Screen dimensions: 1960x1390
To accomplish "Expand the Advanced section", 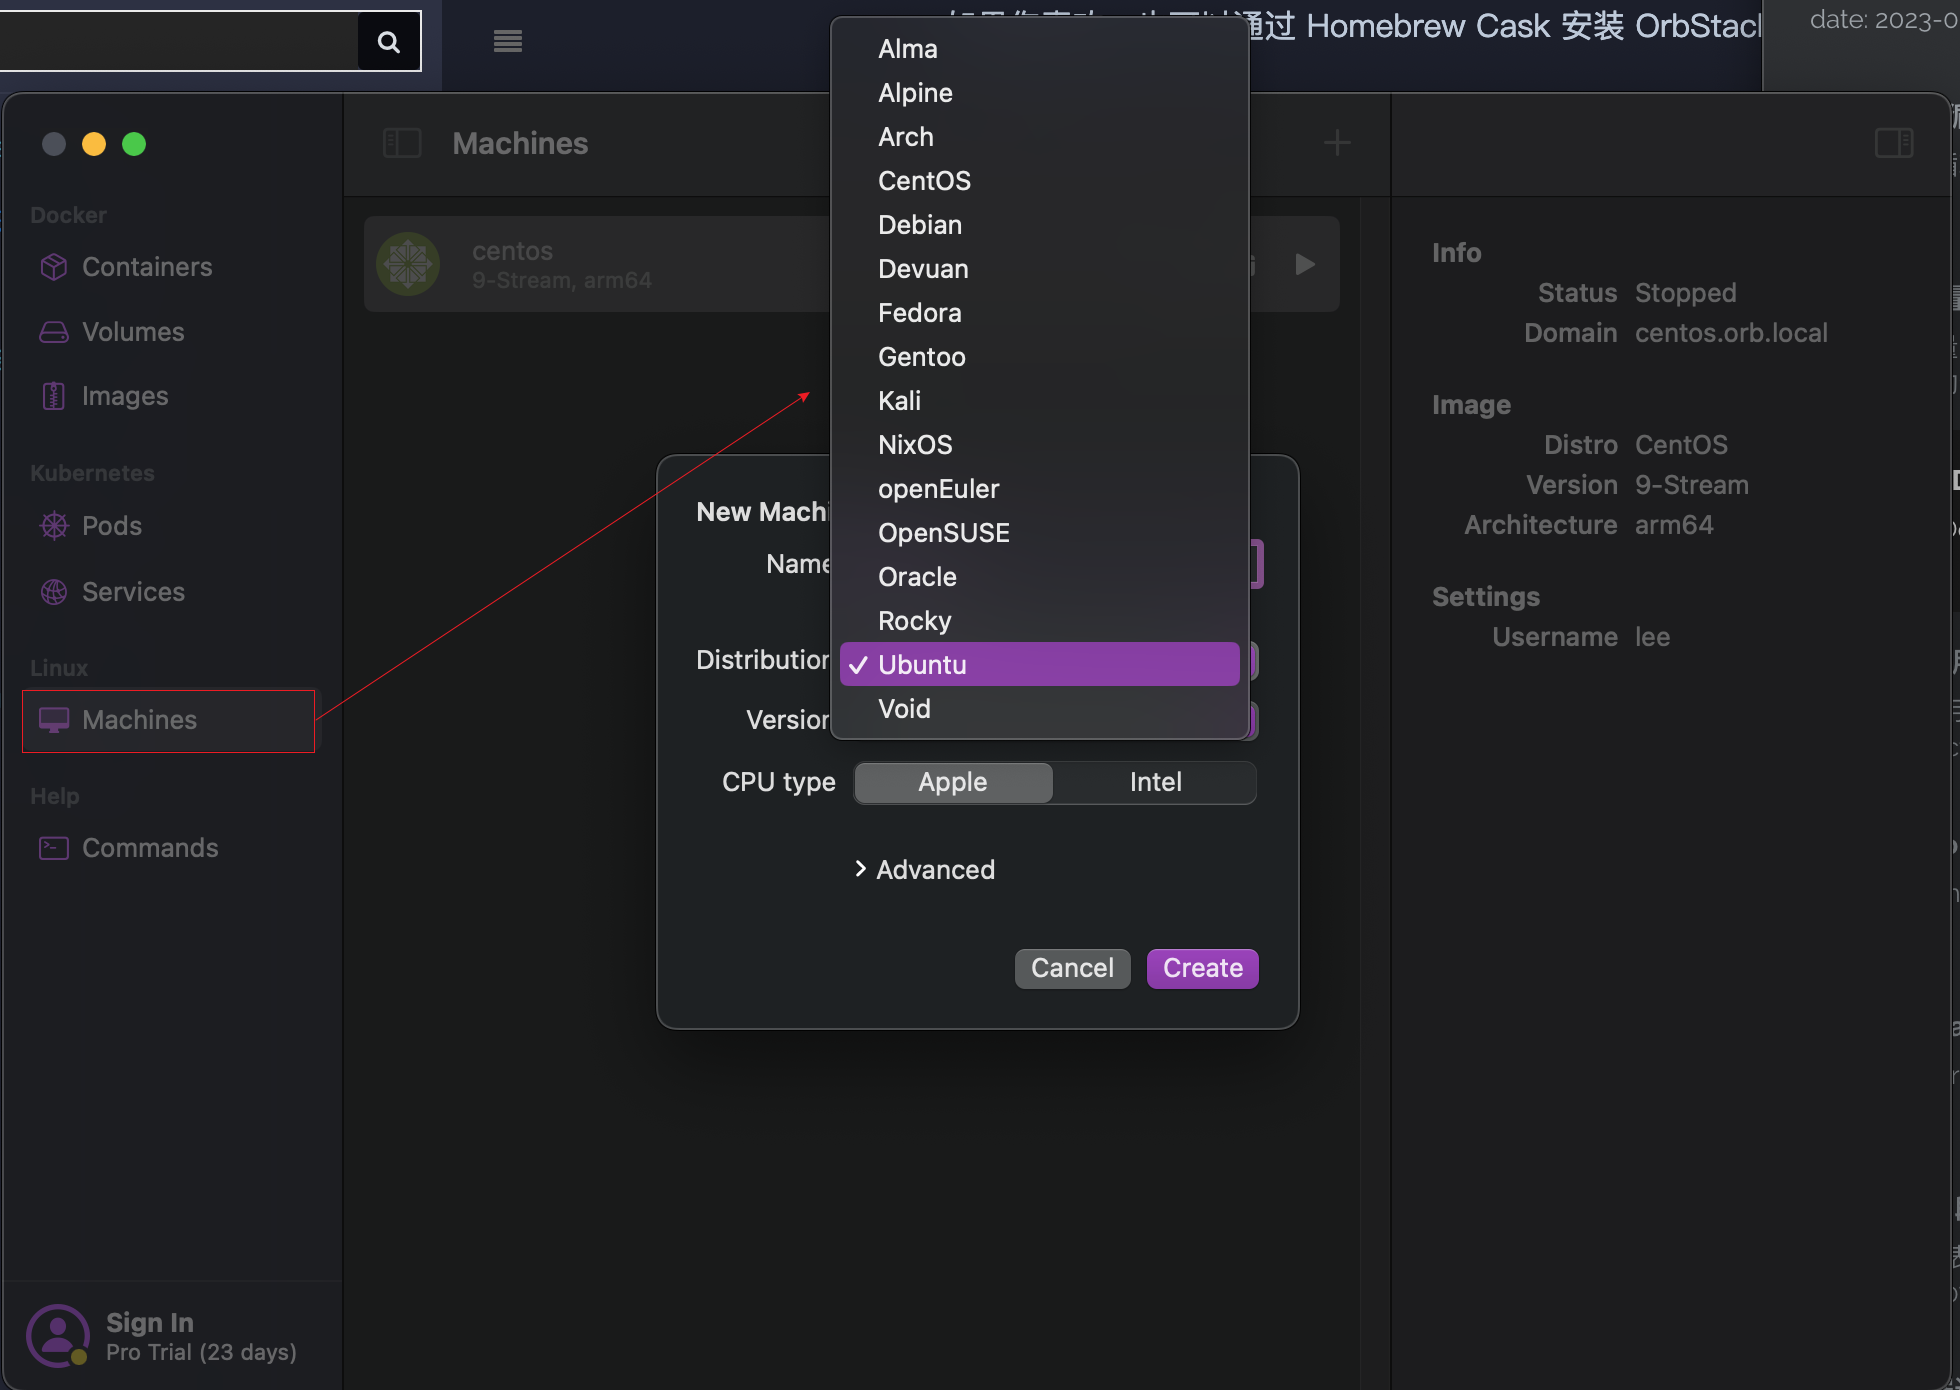I will 925,870.
